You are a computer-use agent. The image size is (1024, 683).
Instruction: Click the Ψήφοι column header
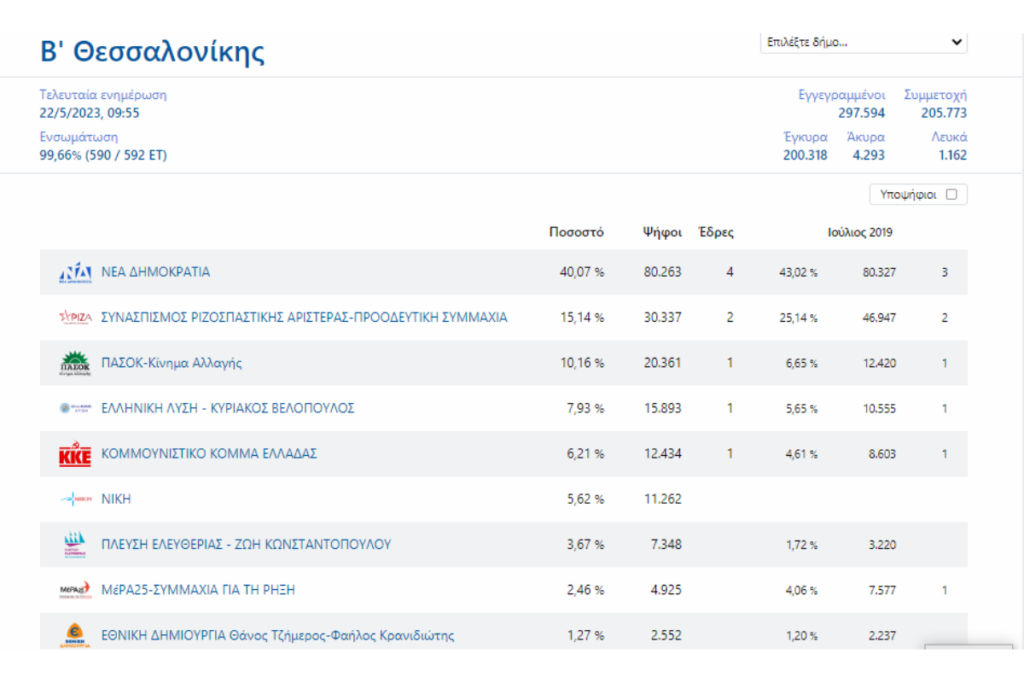(662, 232)
